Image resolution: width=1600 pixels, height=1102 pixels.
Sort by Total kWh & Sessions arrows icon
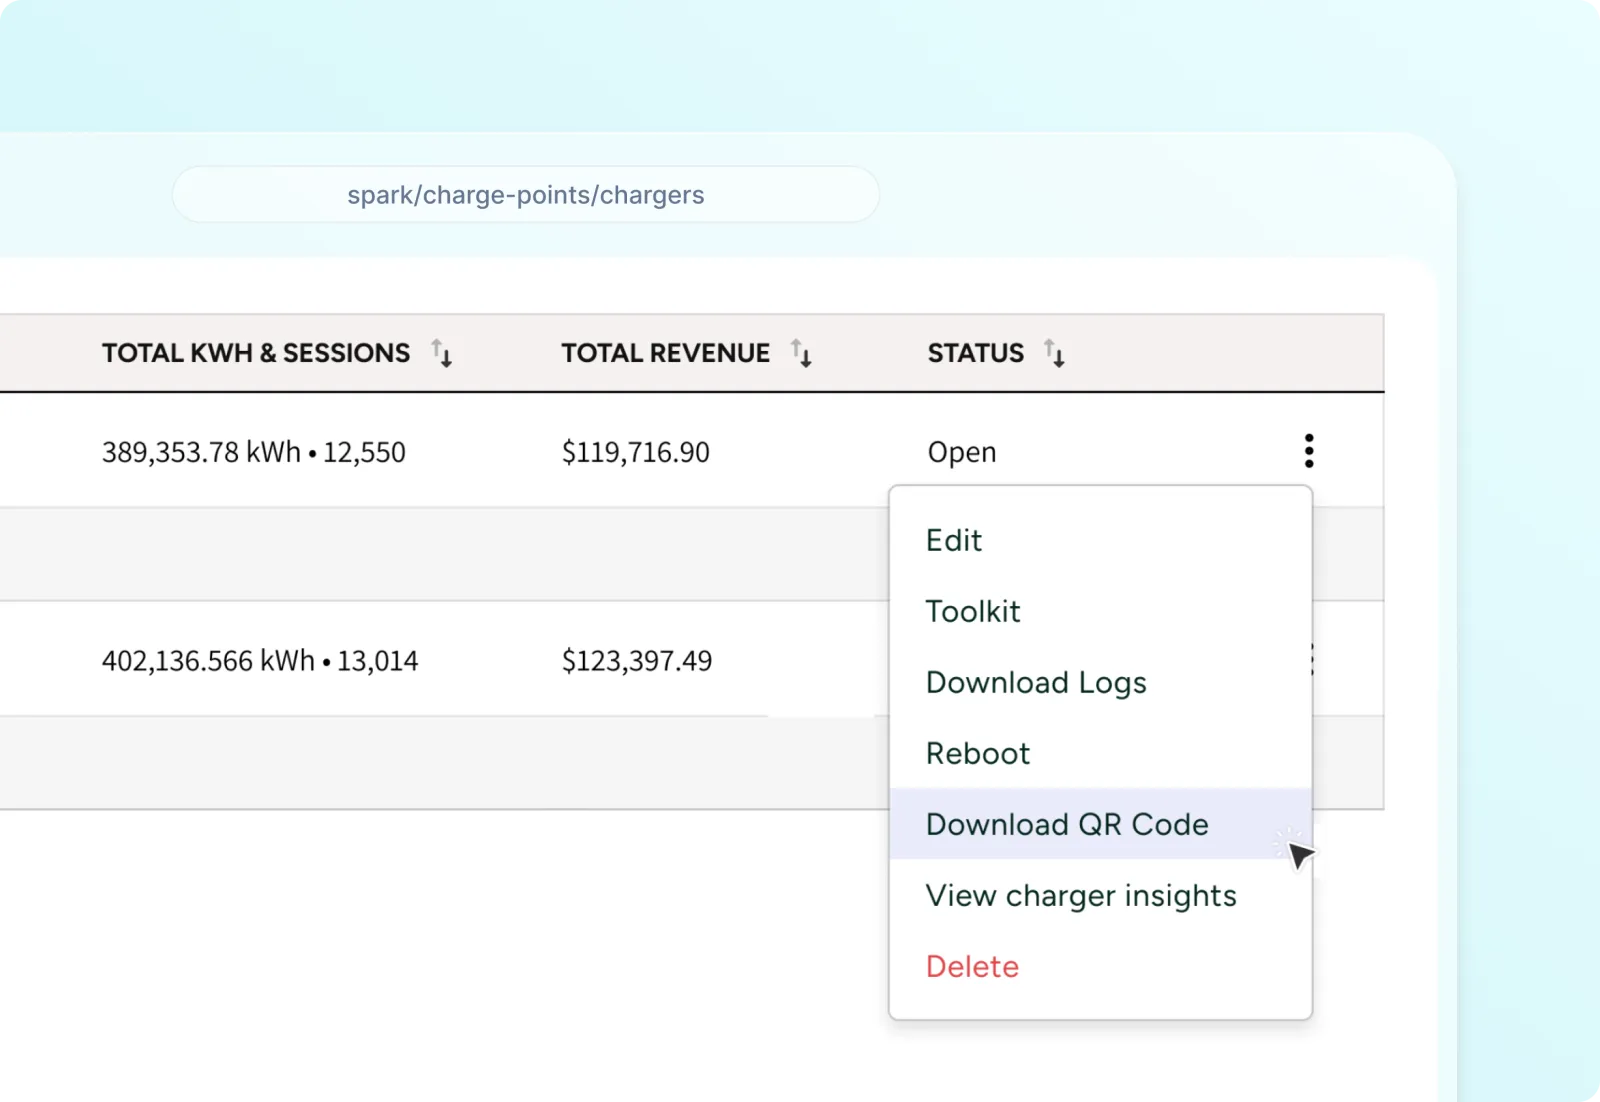[442, 353]
